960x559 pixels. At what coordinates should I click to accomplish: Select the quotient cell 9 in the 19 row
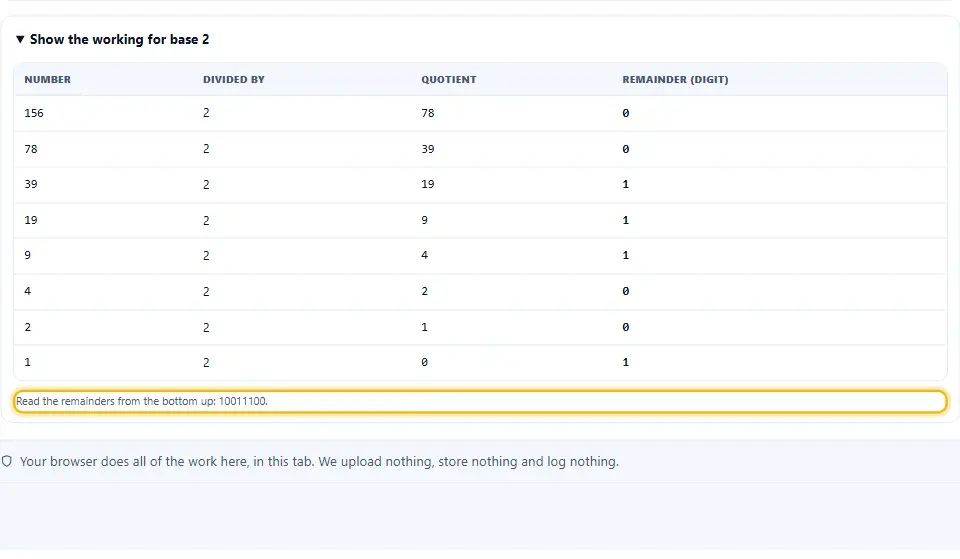[425, 220]
